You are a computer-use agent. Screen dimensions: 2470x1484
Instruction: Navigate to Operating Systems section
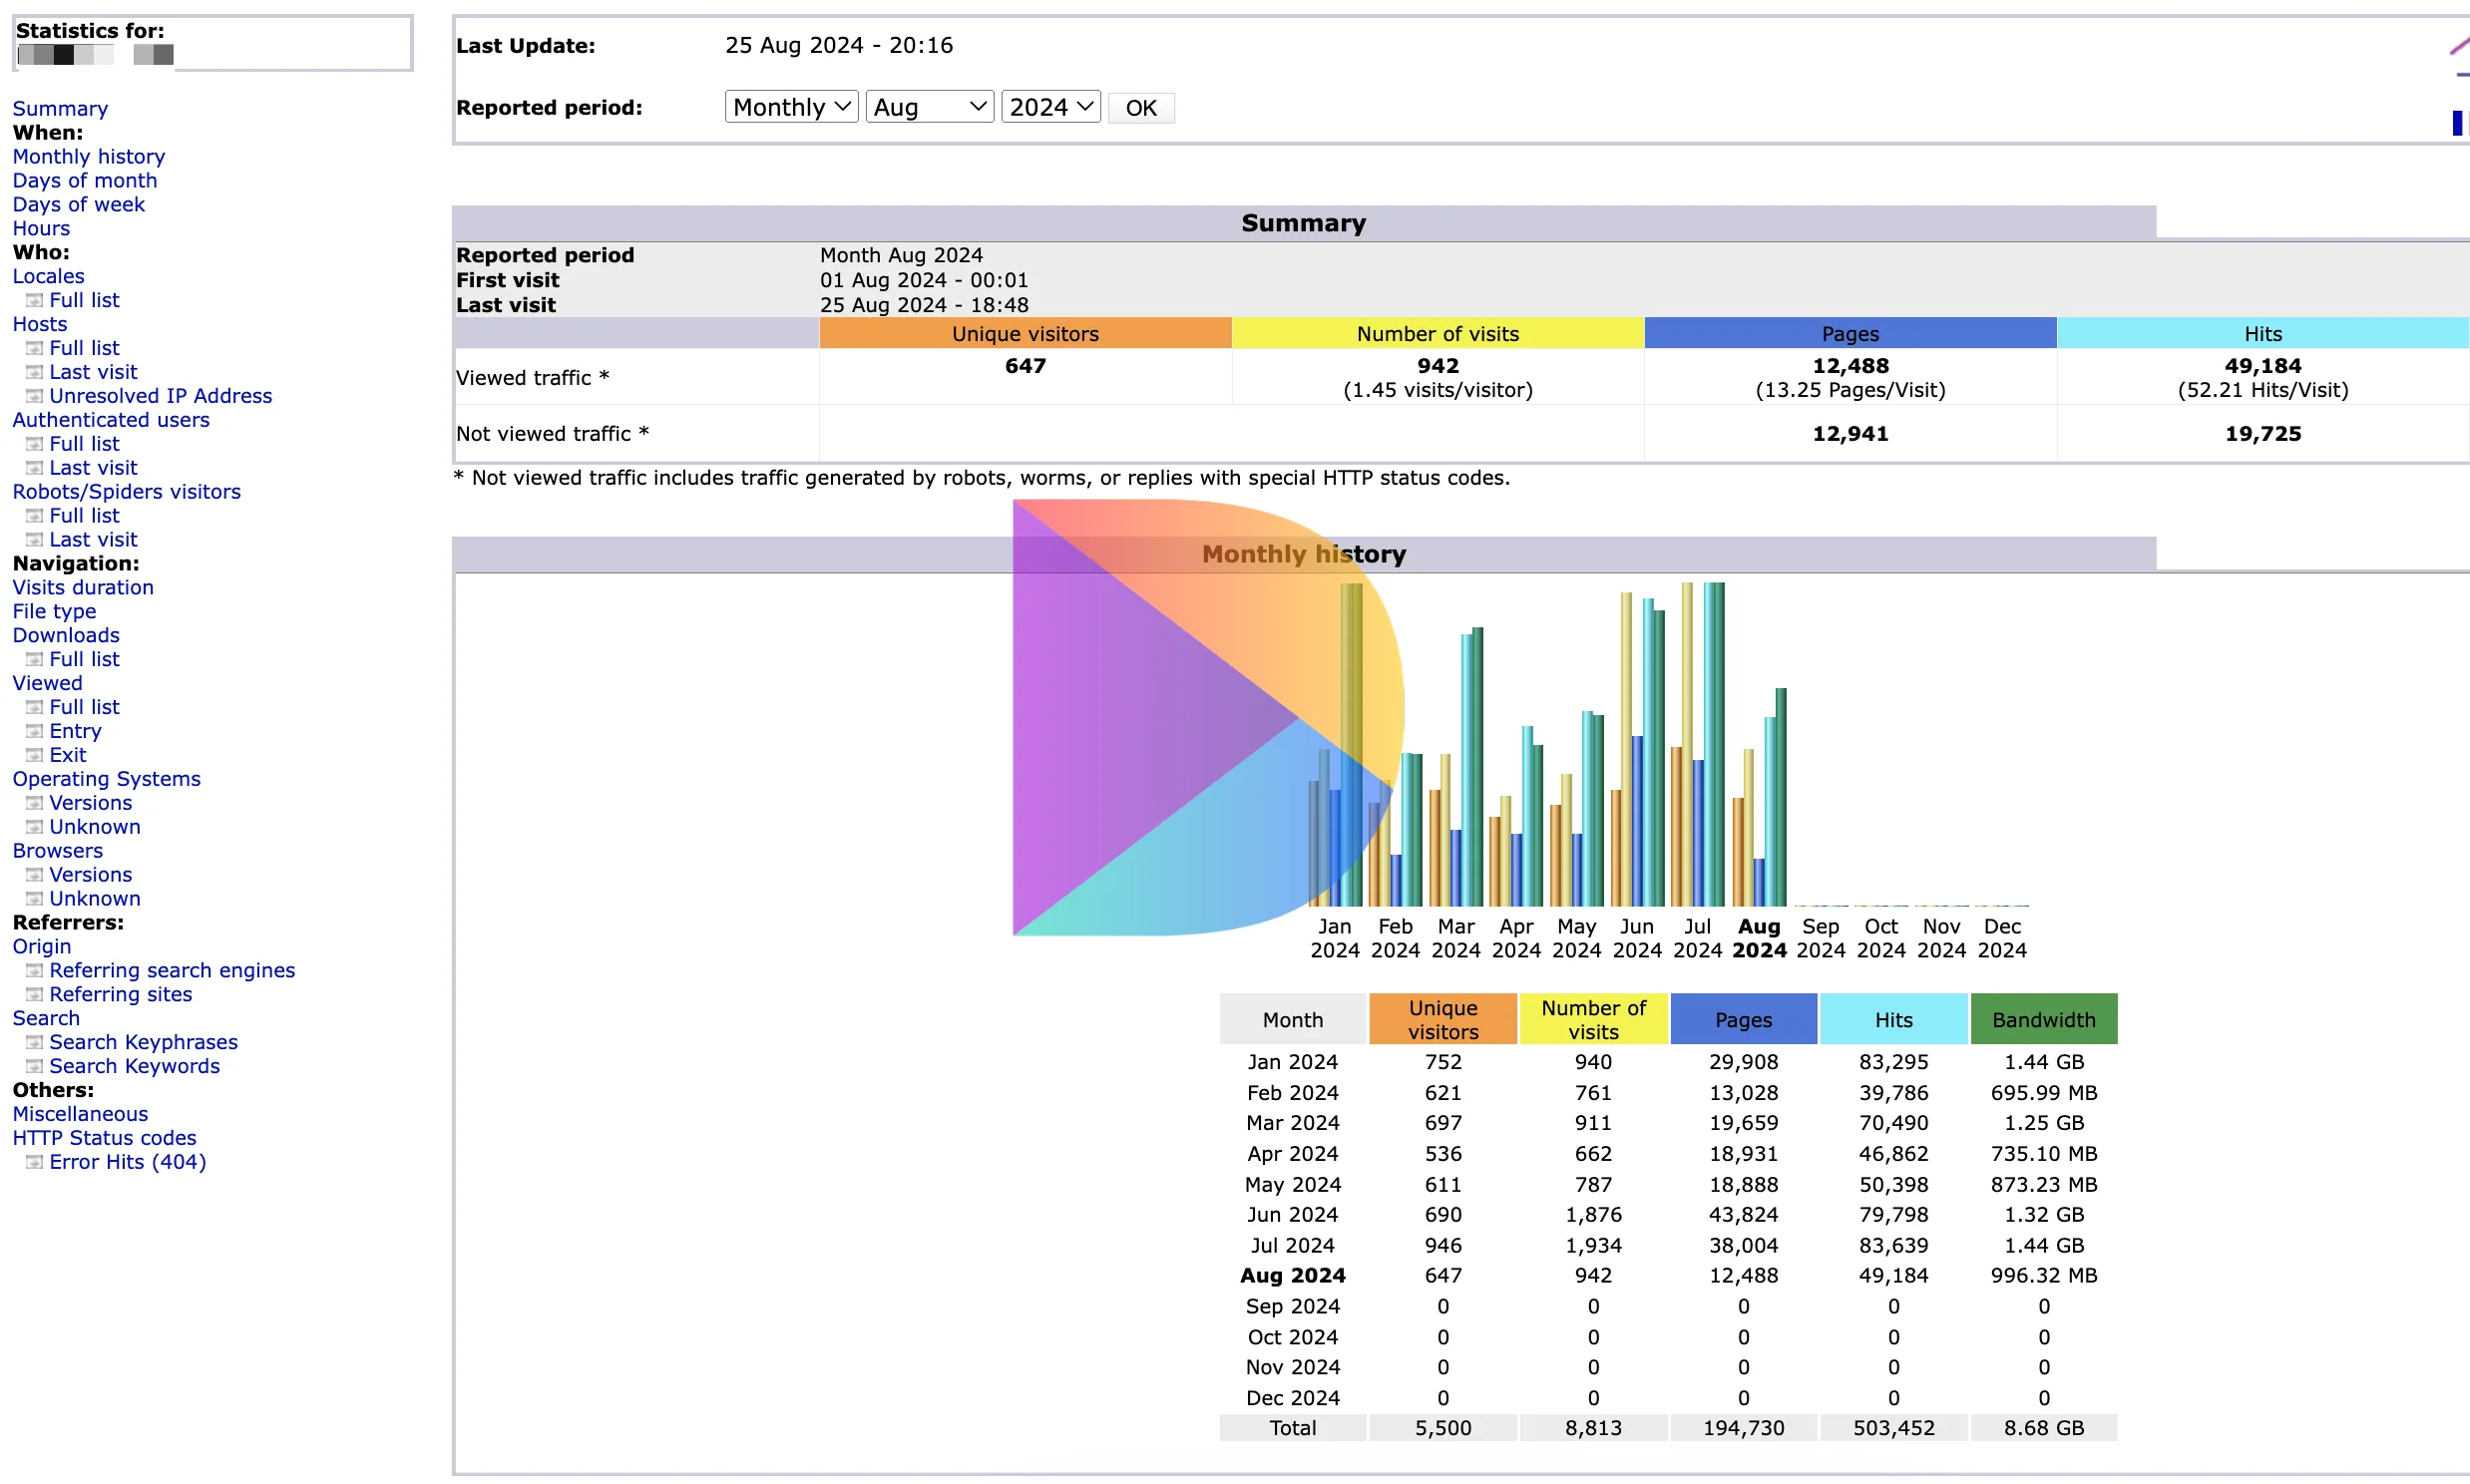click(x=108, y=778)
